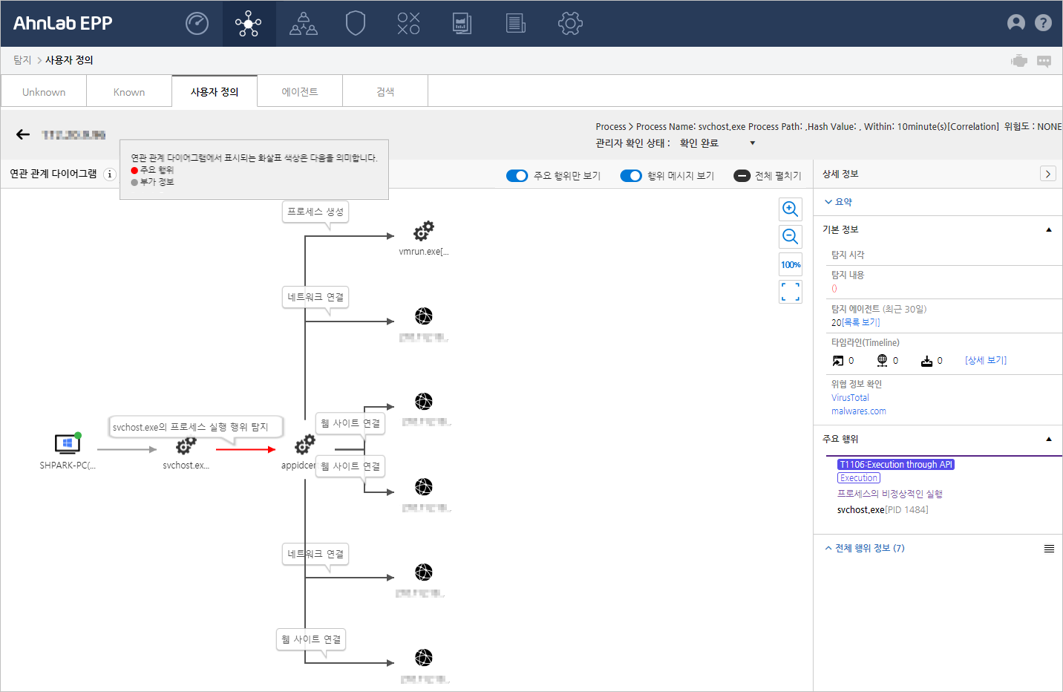Click the zoom in magnifier button

pyautogui.click(x=790, y=209)
